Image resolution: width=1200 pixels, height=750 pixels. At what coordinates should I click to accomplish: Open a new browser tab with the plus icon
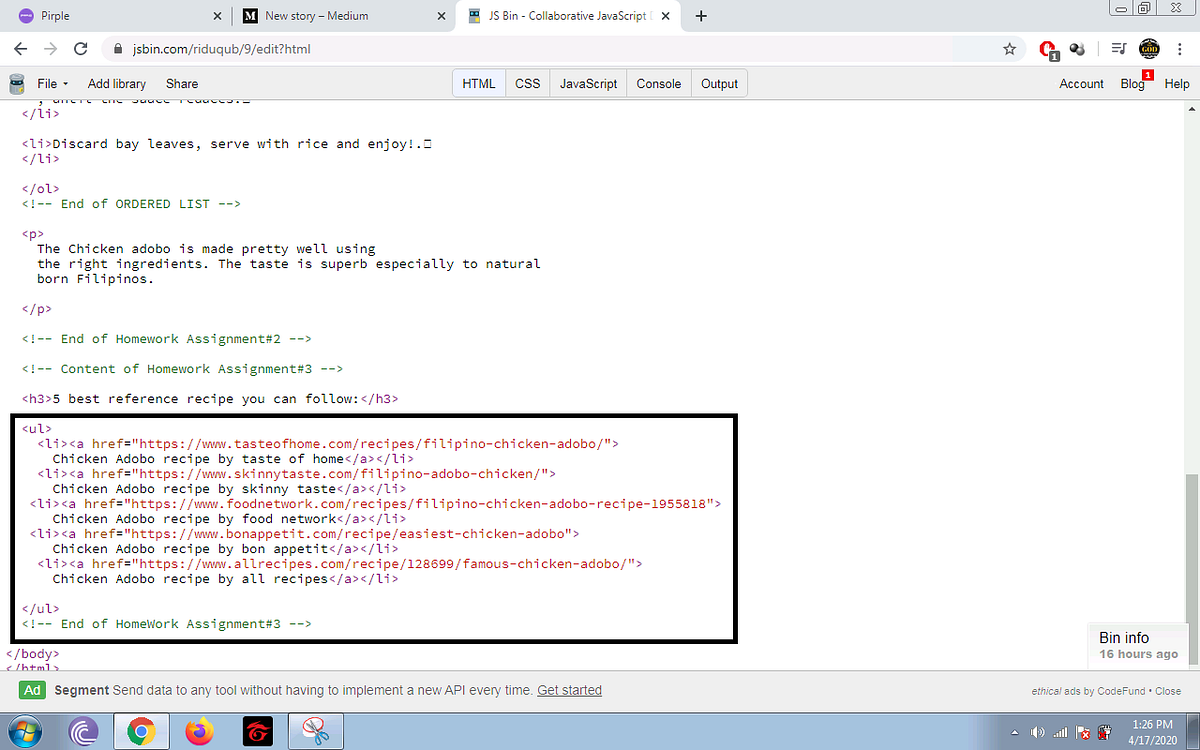pos(700,15)
